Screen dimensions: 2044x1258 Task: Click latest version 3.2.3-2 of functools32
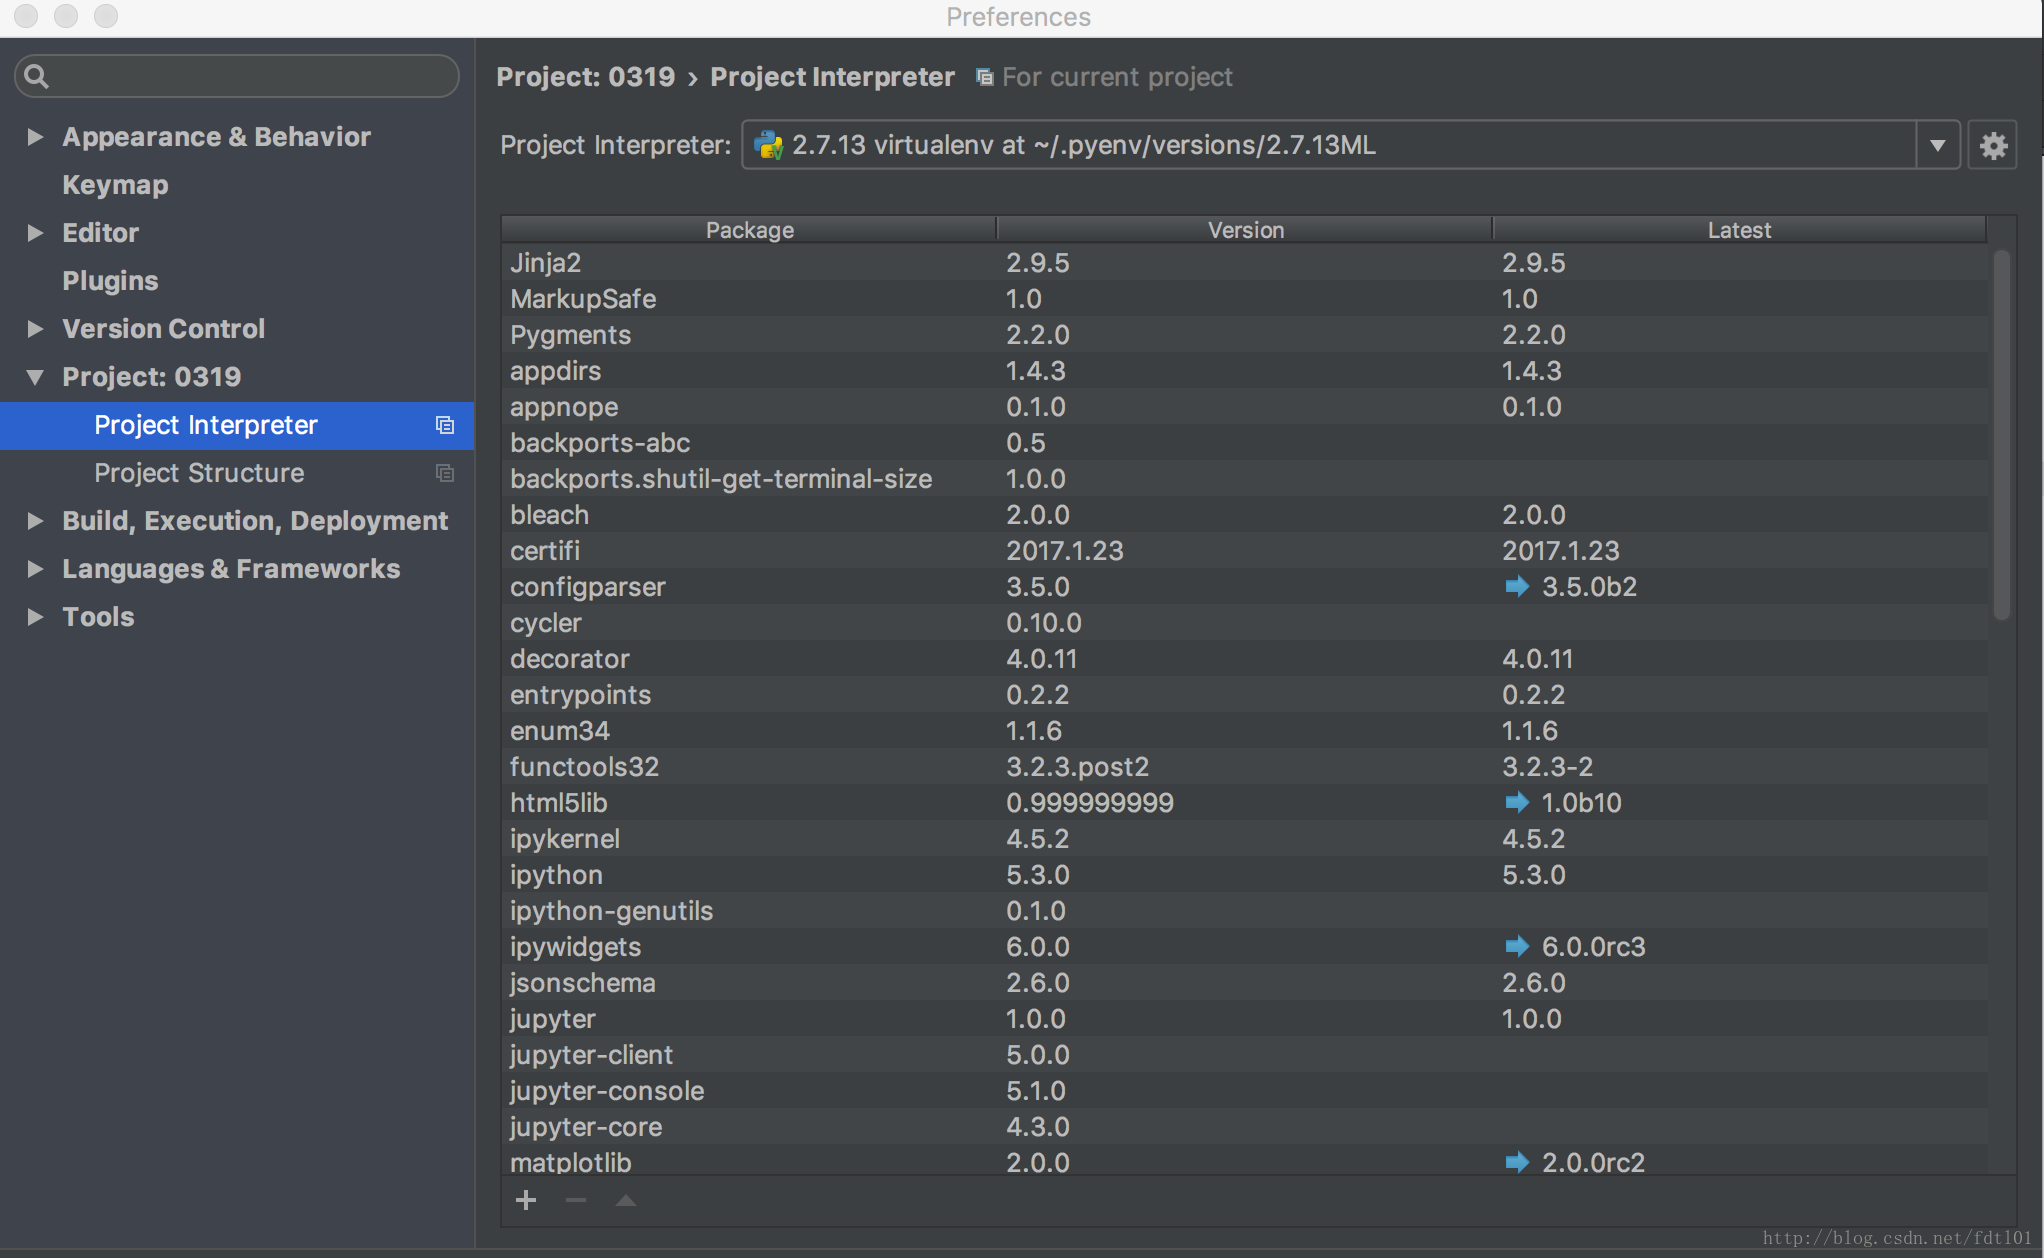click(x=1547, y=767)
